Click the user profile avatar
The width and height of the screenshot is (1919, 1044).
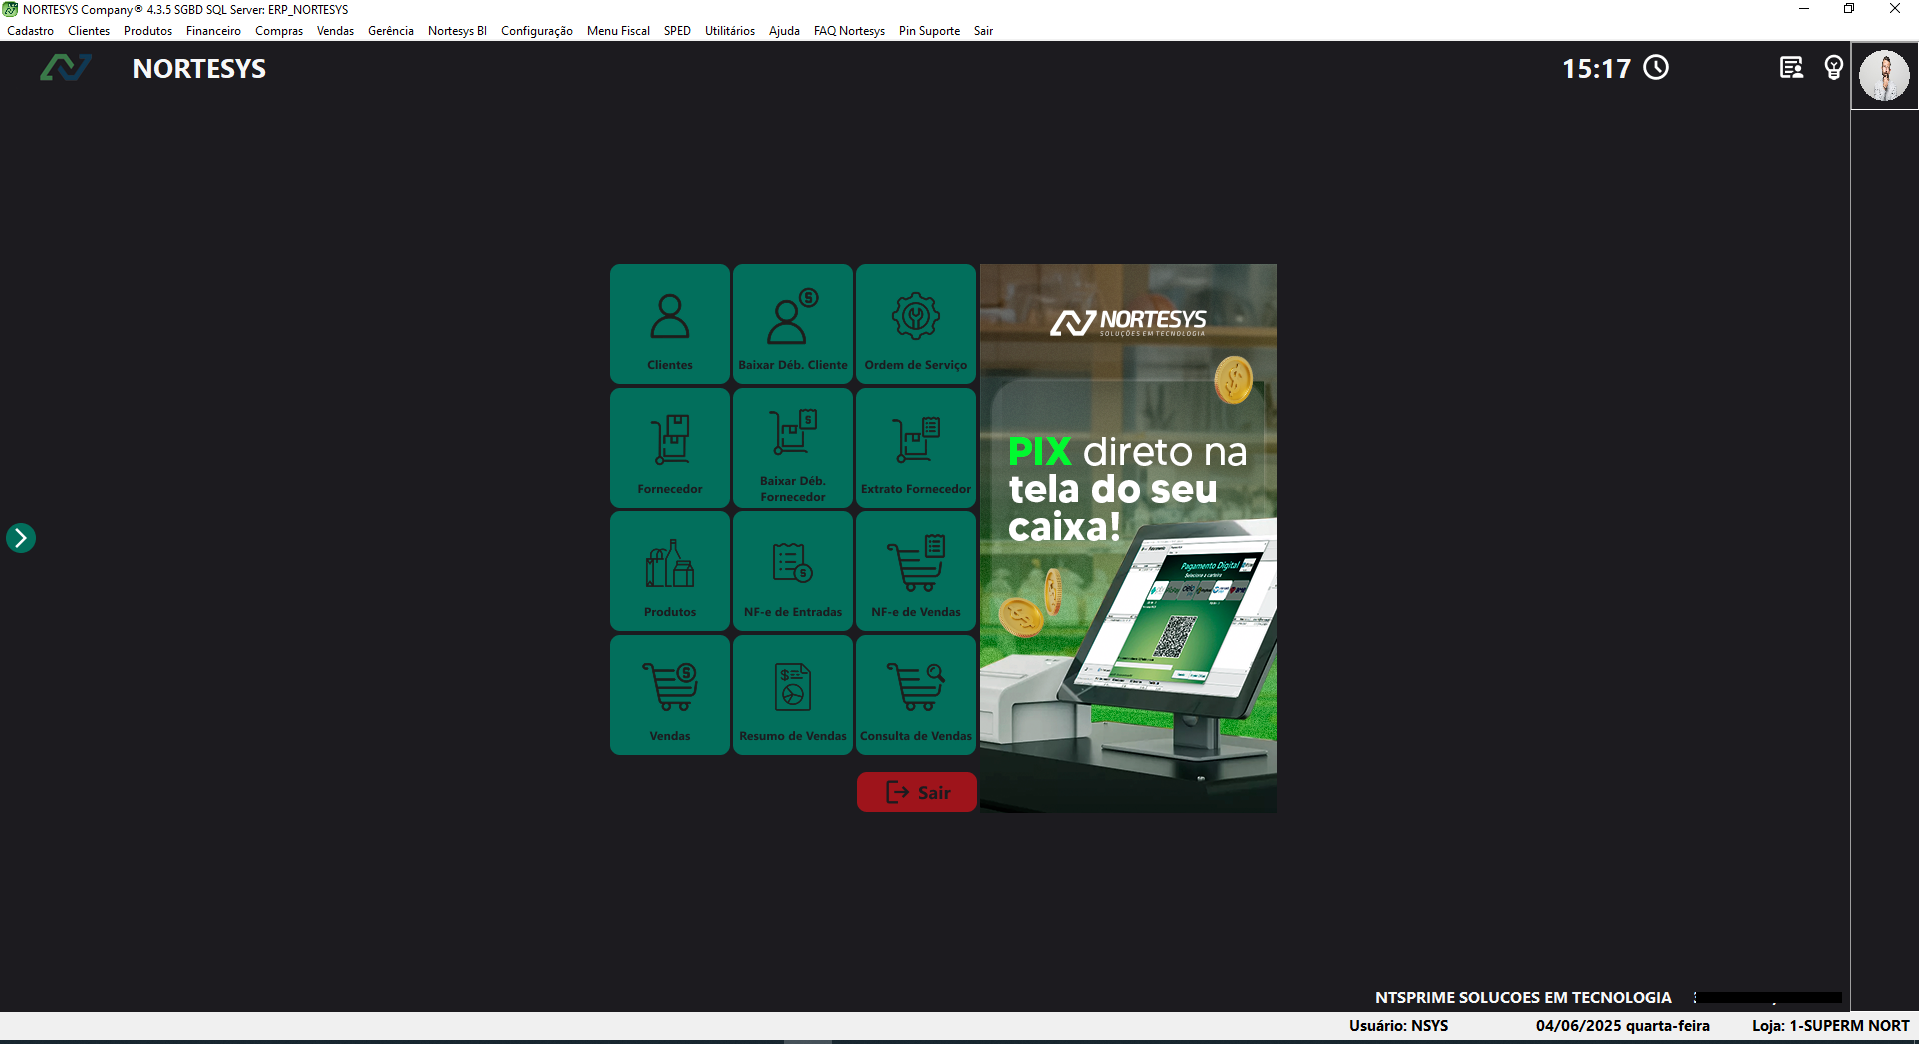[x=1884, y=76]
